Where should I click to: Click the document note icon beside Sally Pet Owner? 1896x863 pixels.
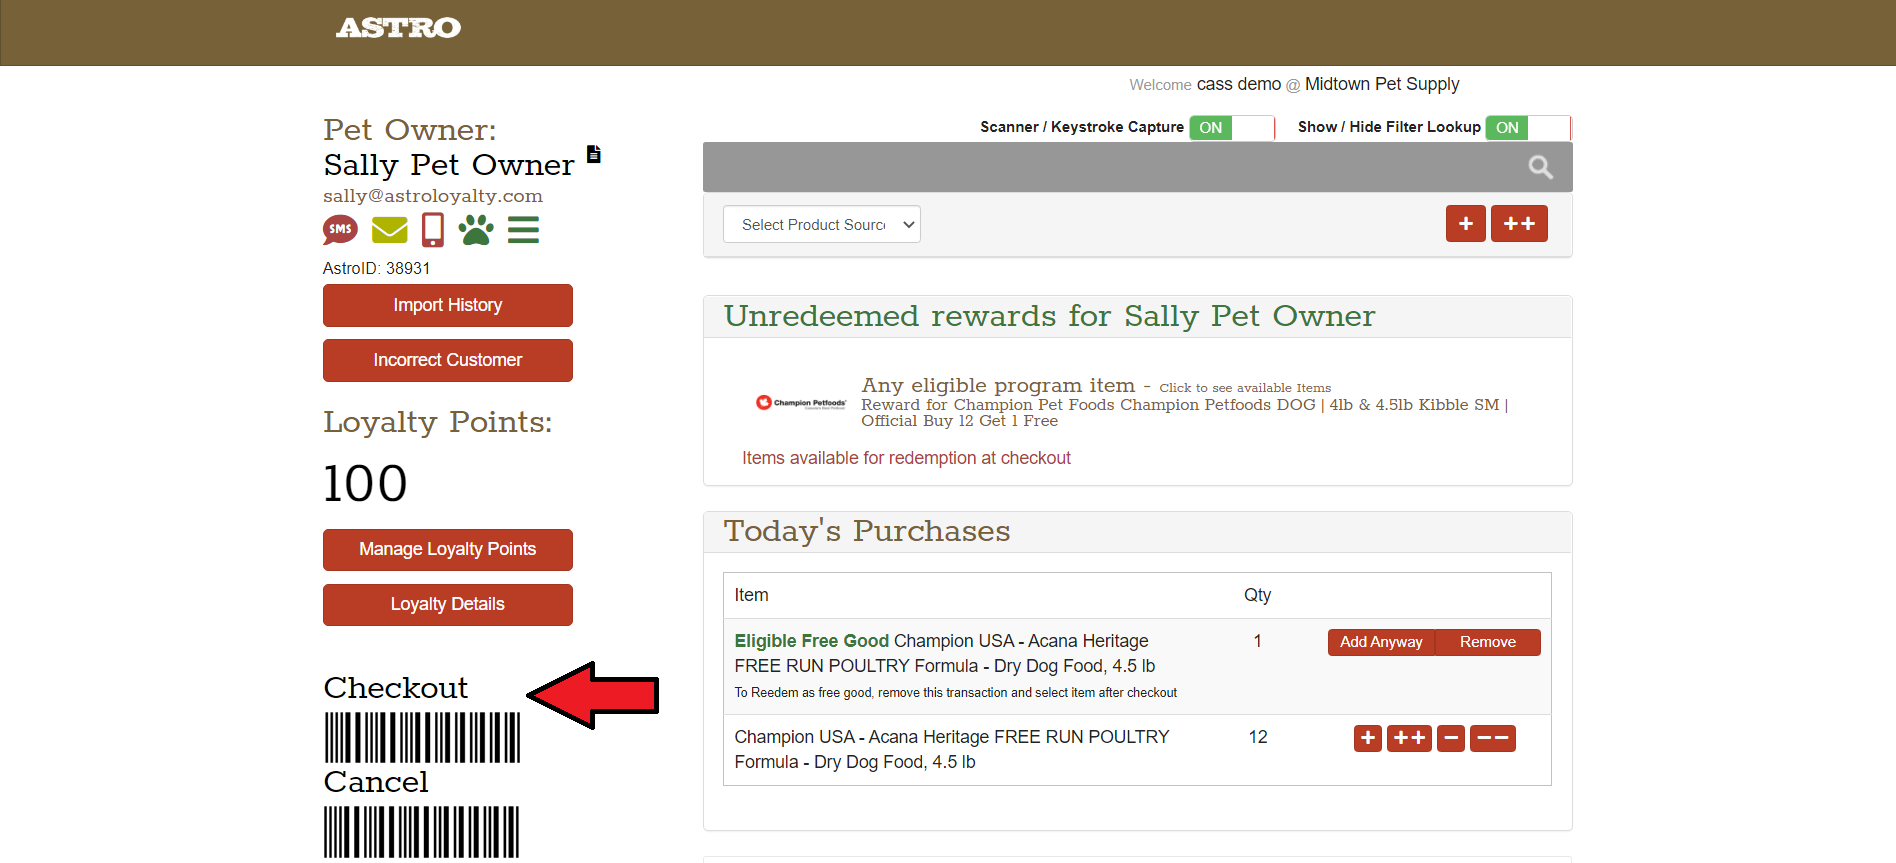pyautogui.click(x=593, y=154)
